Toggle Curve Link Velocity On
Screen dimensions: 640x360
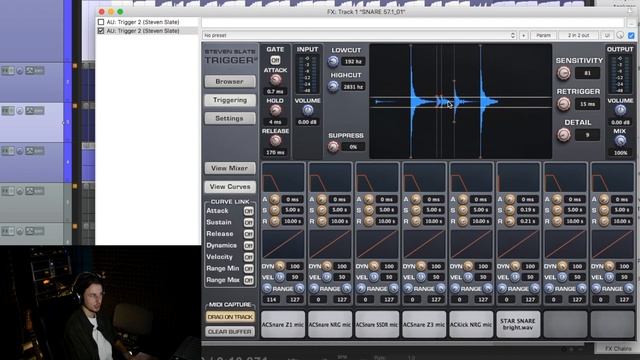point(248,257)
